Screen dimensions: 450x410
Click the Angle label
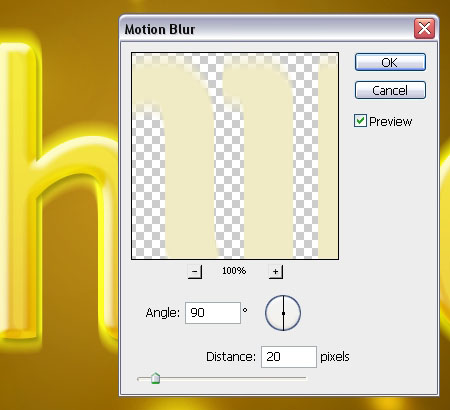(x=163, y=313)
